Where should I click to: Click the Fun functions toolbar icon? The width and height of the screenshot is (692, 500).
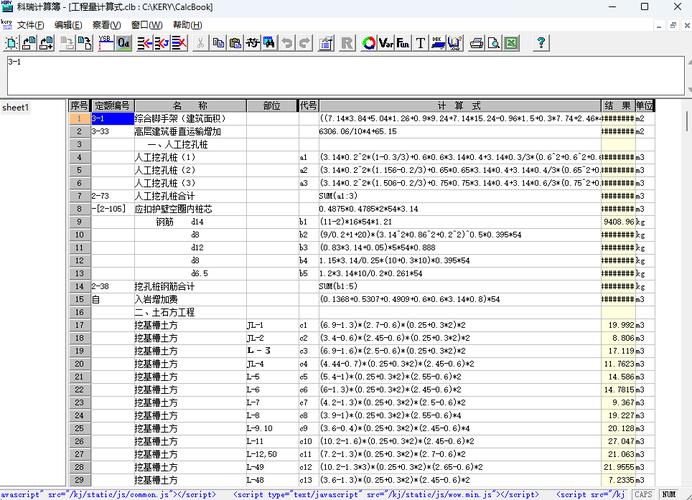[403, 43]
